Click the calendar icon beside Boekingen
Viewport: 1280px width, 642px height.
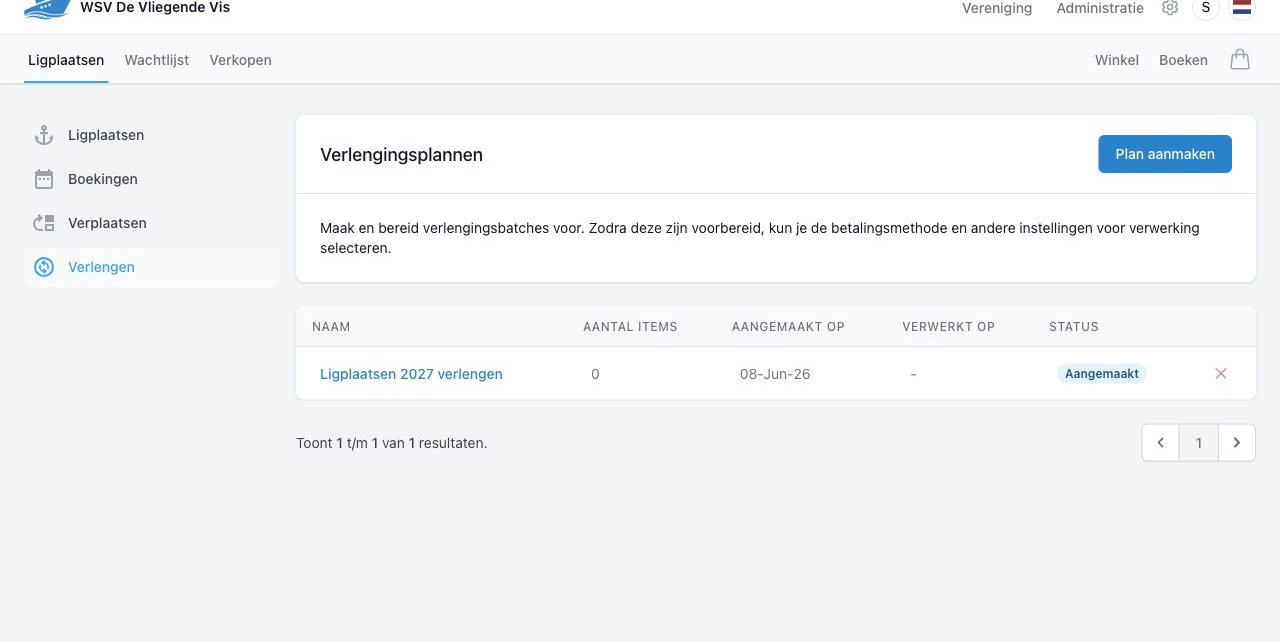[44, 179]
